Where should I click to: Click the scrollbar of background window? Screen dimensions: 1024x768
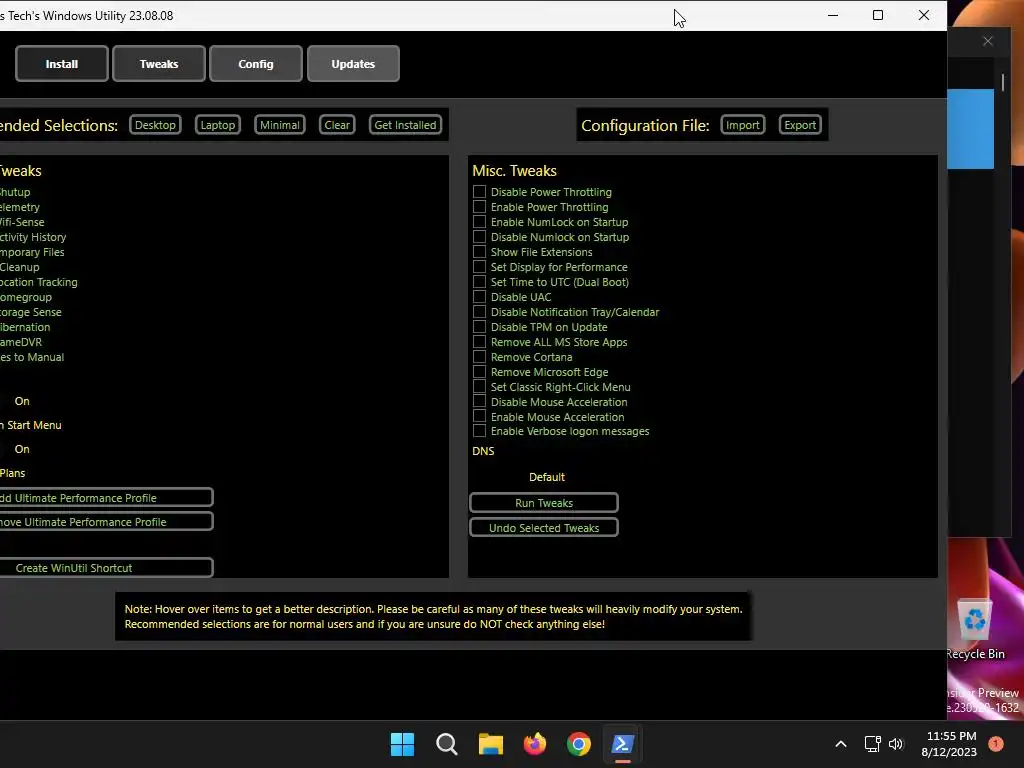click(1003, 83)
